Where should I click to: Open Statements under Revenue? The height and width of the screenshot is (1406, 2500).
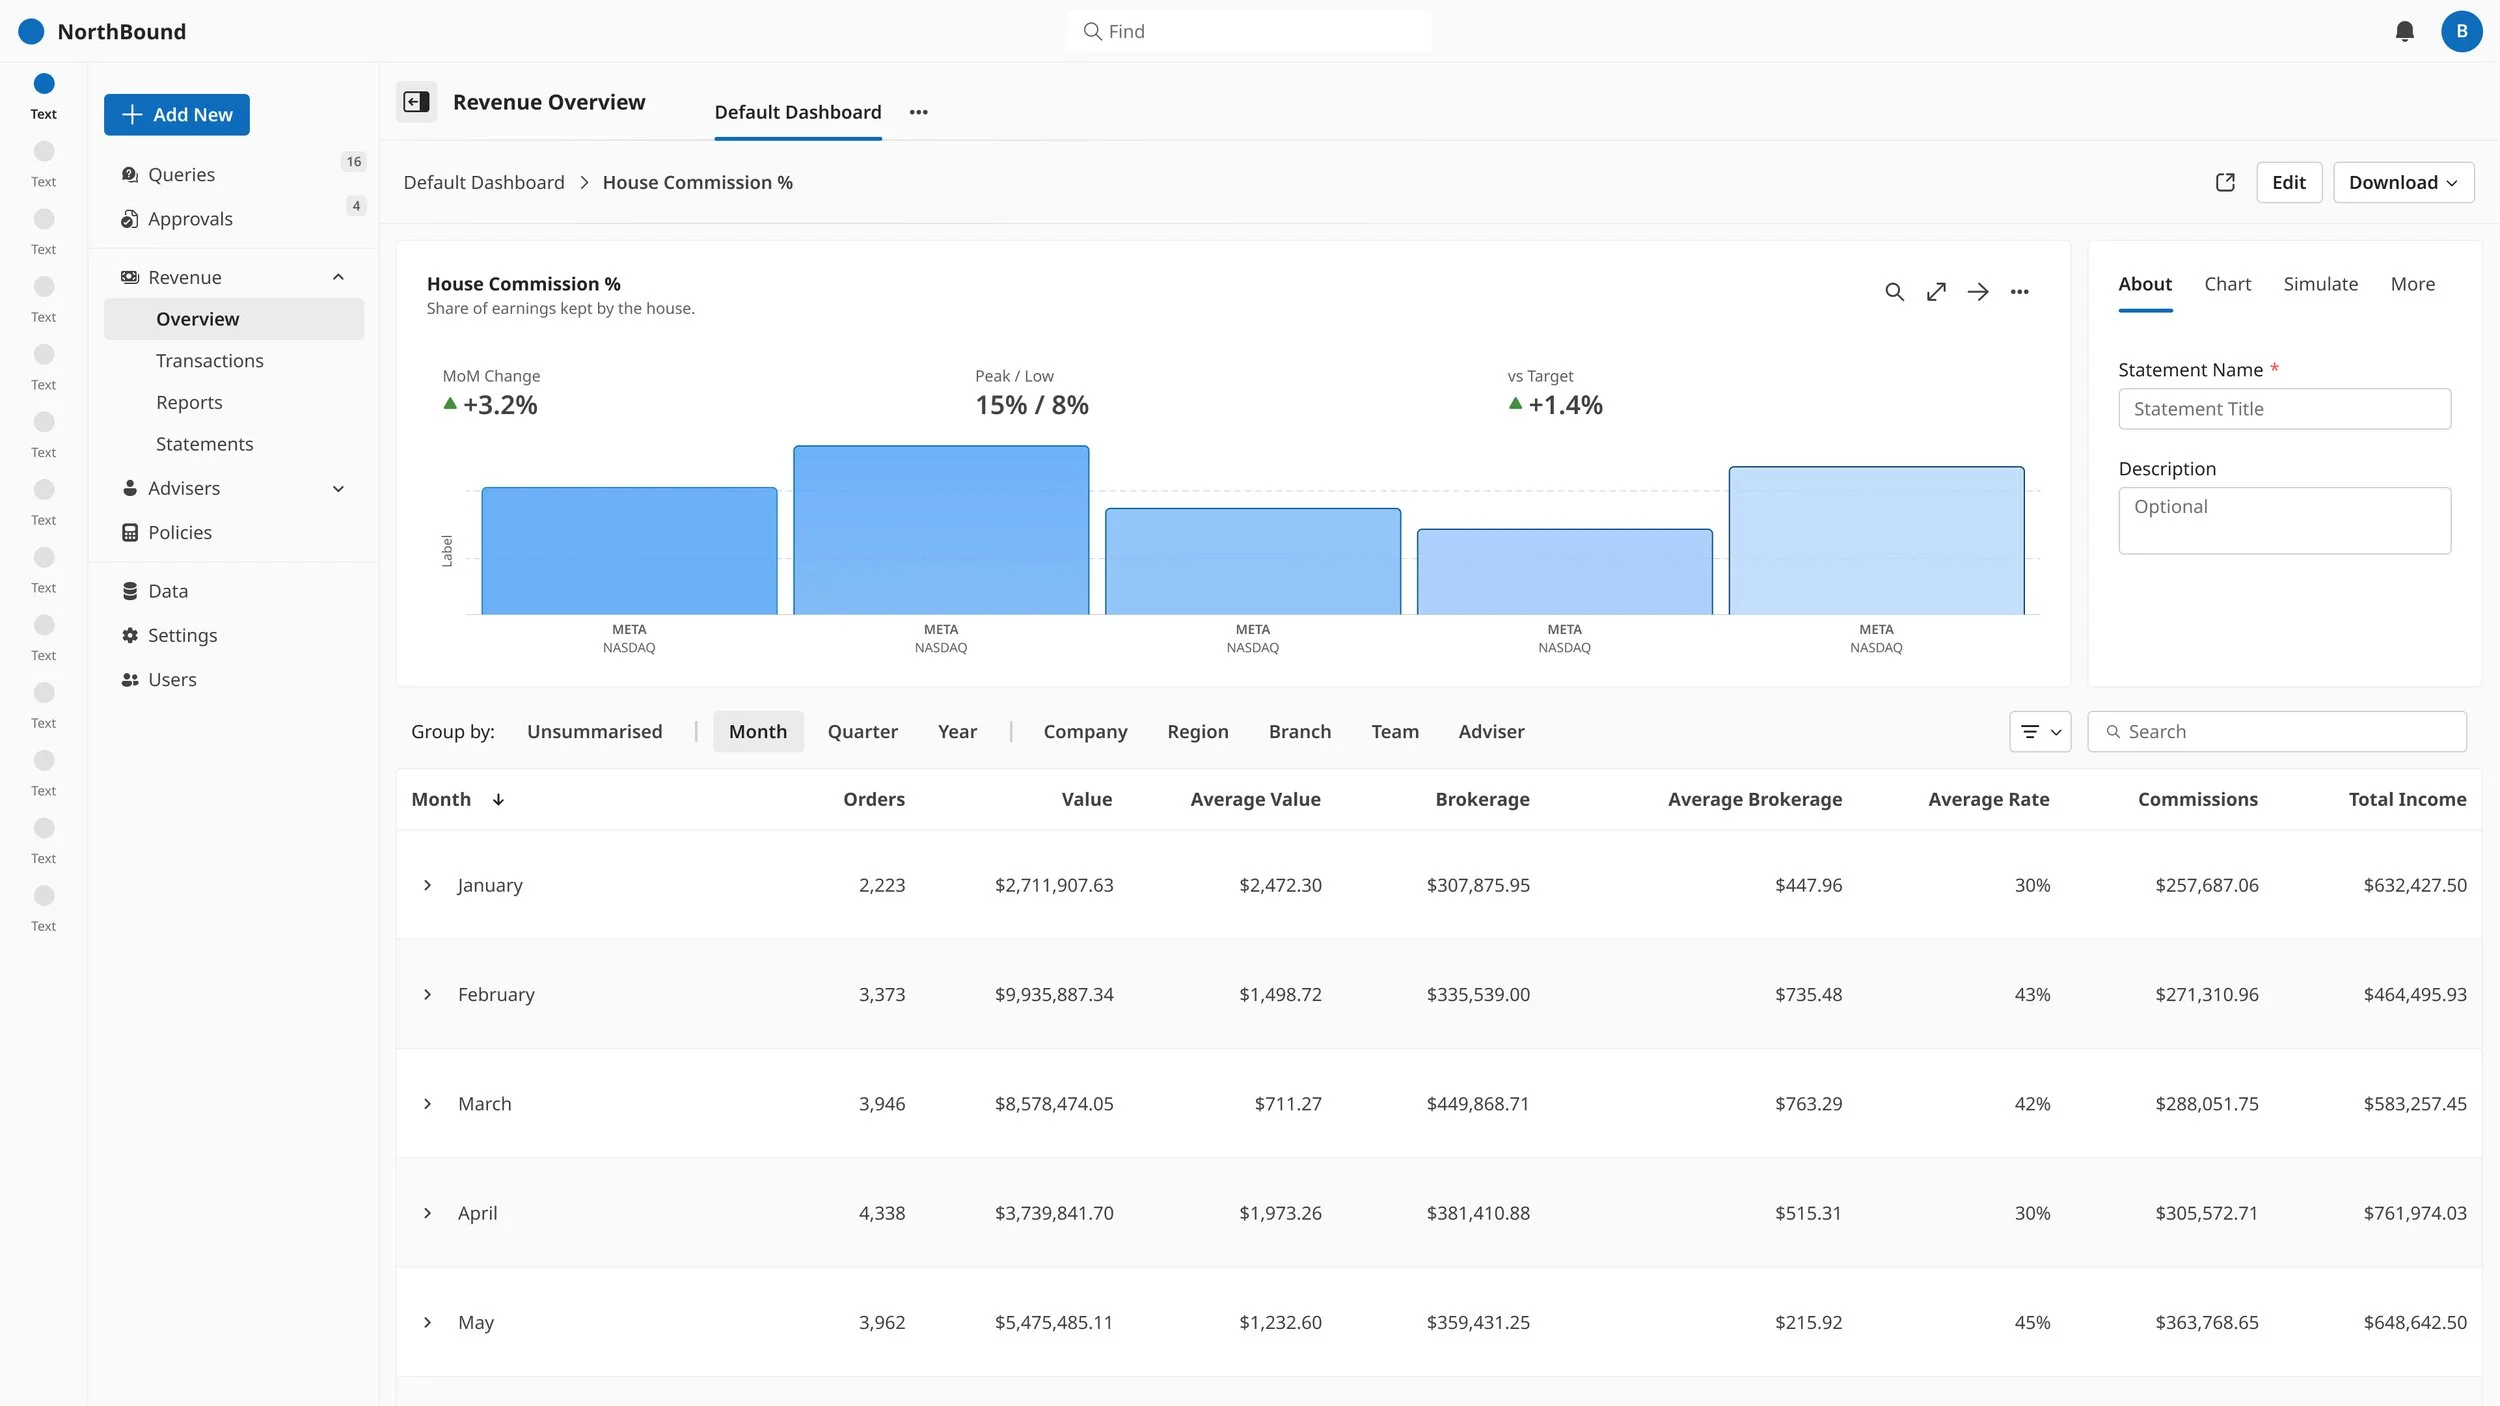click(x=204, y=444)
